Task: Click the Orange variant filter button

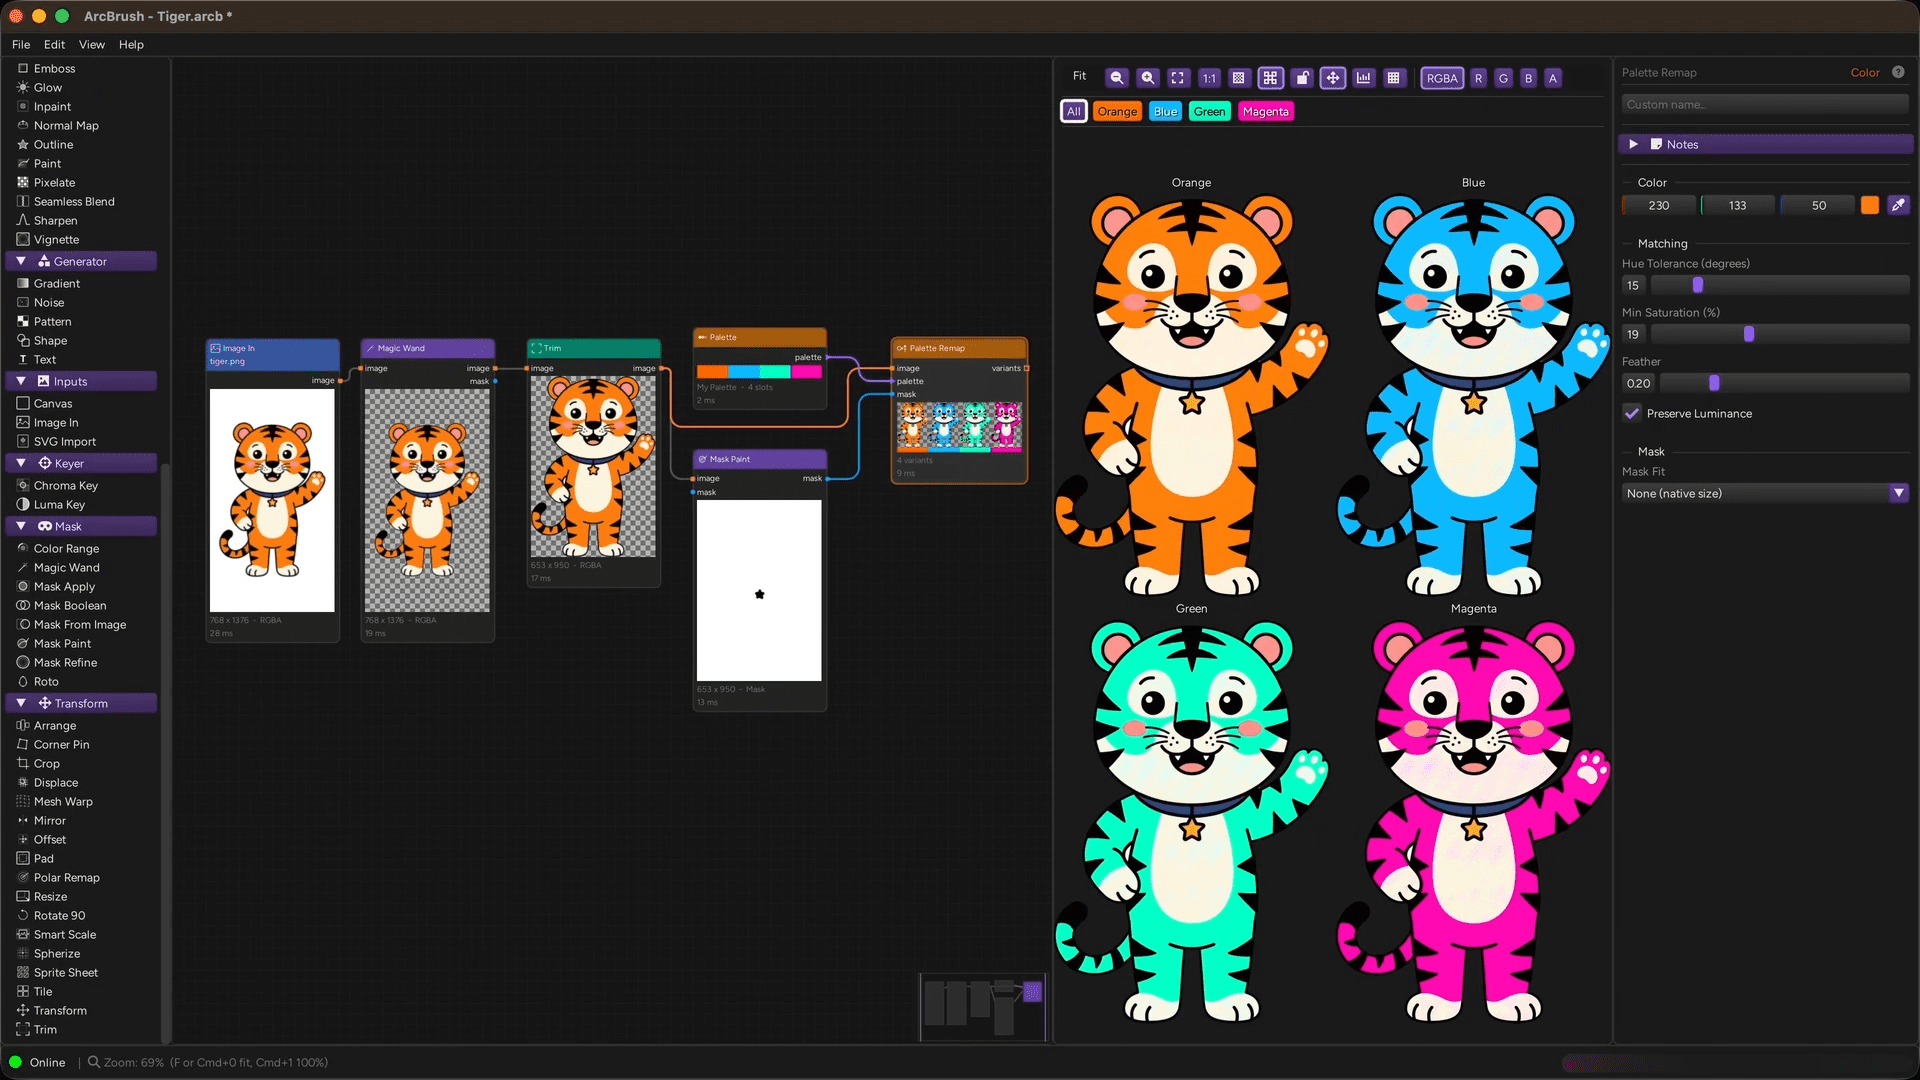Action: pyautogui.click(x=1117, y=111)
